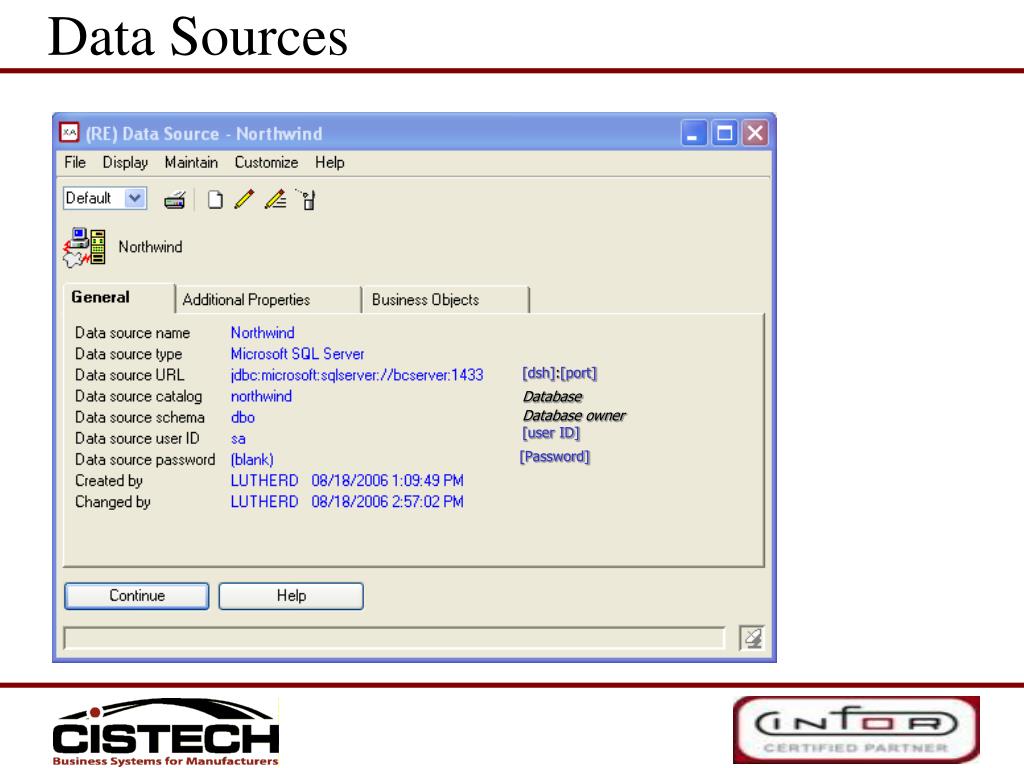Click the Data source URL label

(x=129, y=375)
